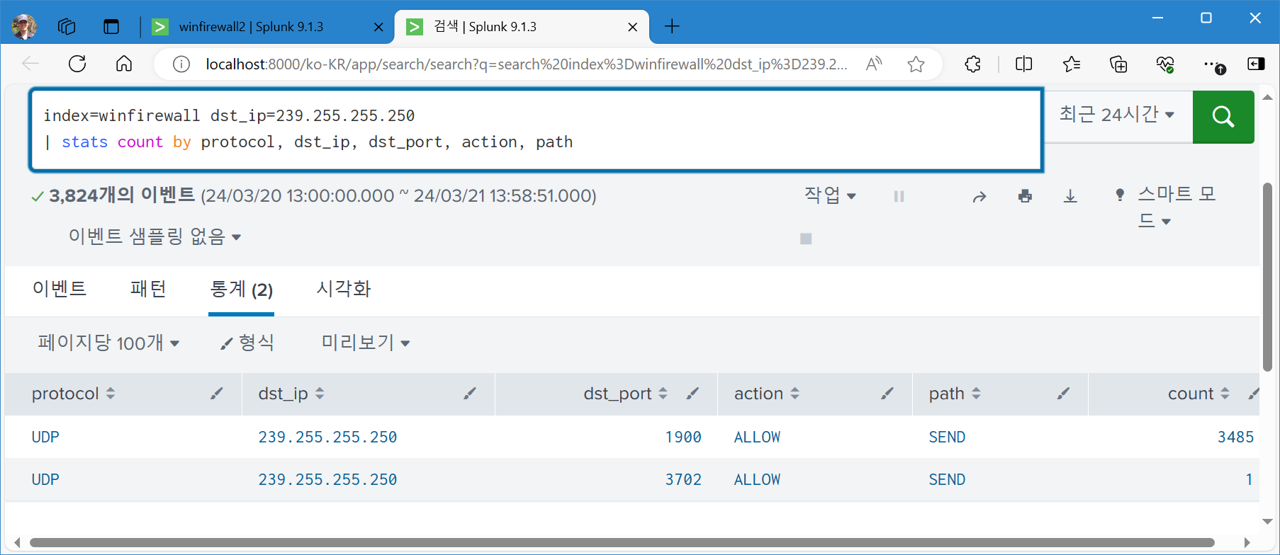Click dst_port value 3702
1280x555 pixels.
(683, 480)
